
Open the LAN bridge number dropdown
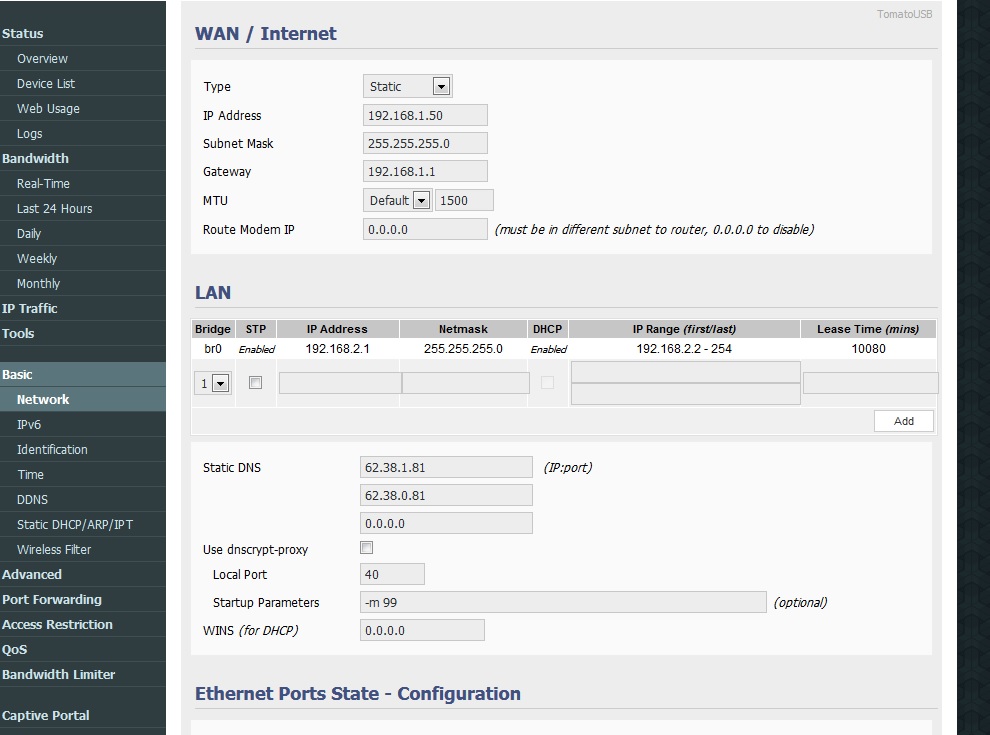point(212,383)
